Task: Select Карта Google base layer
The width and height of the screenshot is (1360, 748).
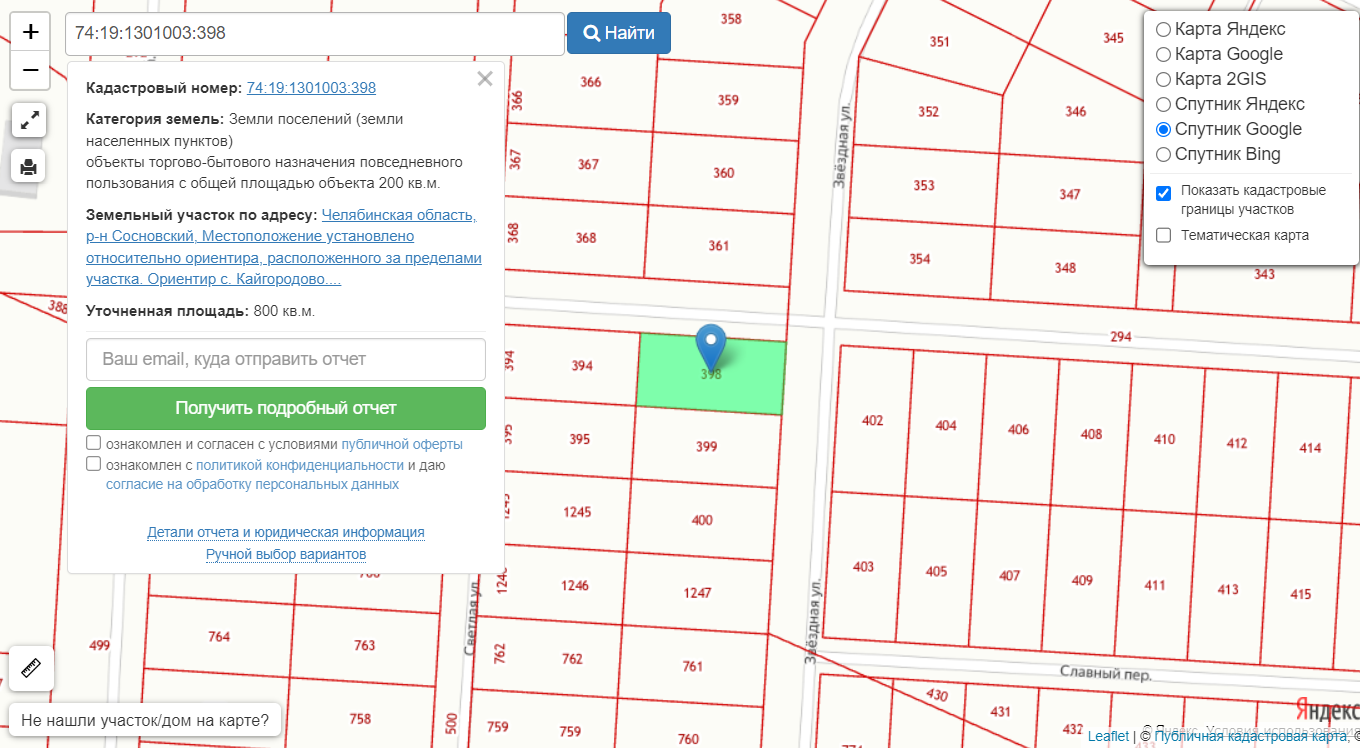Action: pyautogui.click(x=1163, y=54)
